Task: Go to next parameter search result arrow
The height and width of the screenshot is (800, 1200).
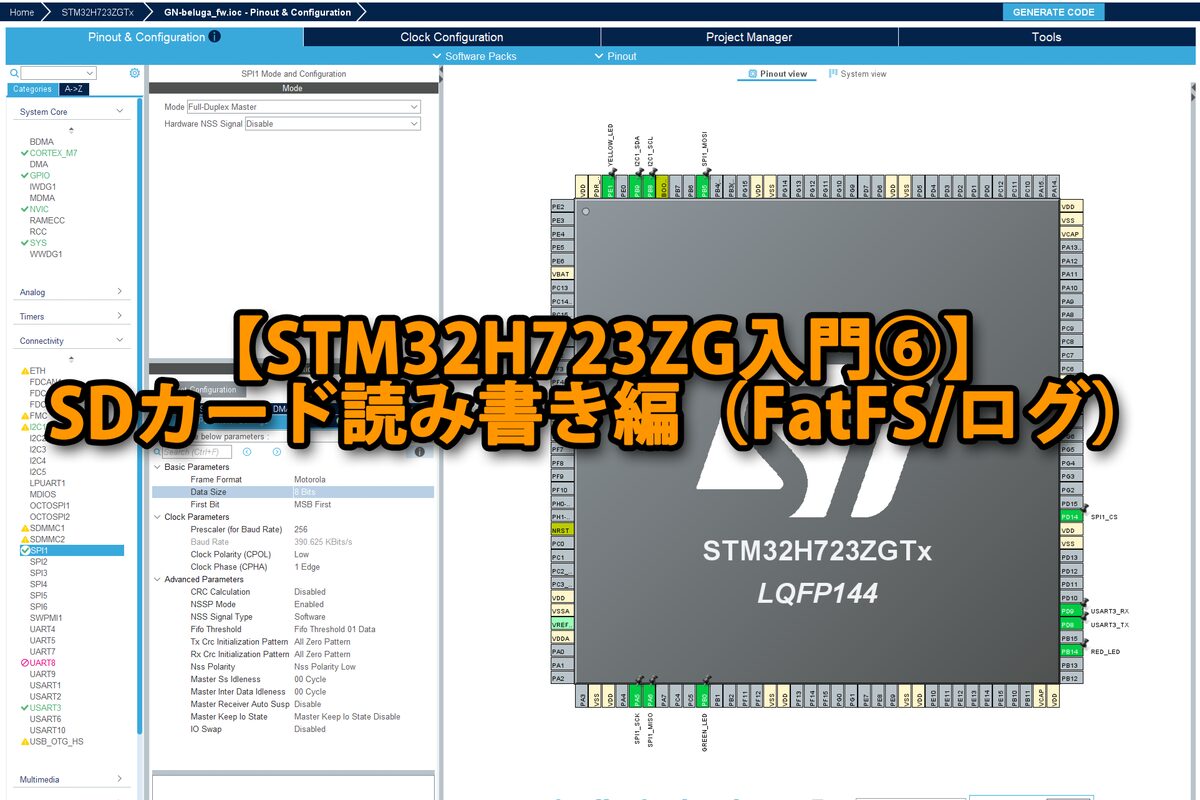Action: 276,452
